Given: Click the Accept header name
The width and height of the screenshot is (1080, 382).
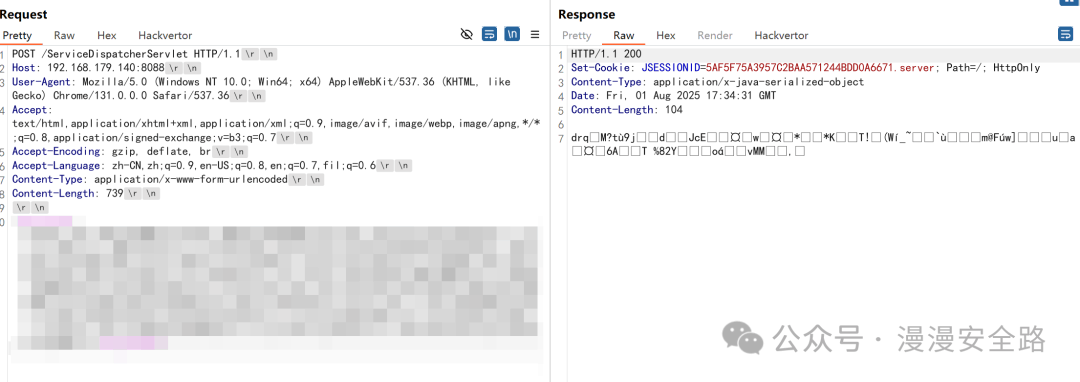Looking at the screenshot, I should [30, 109].
